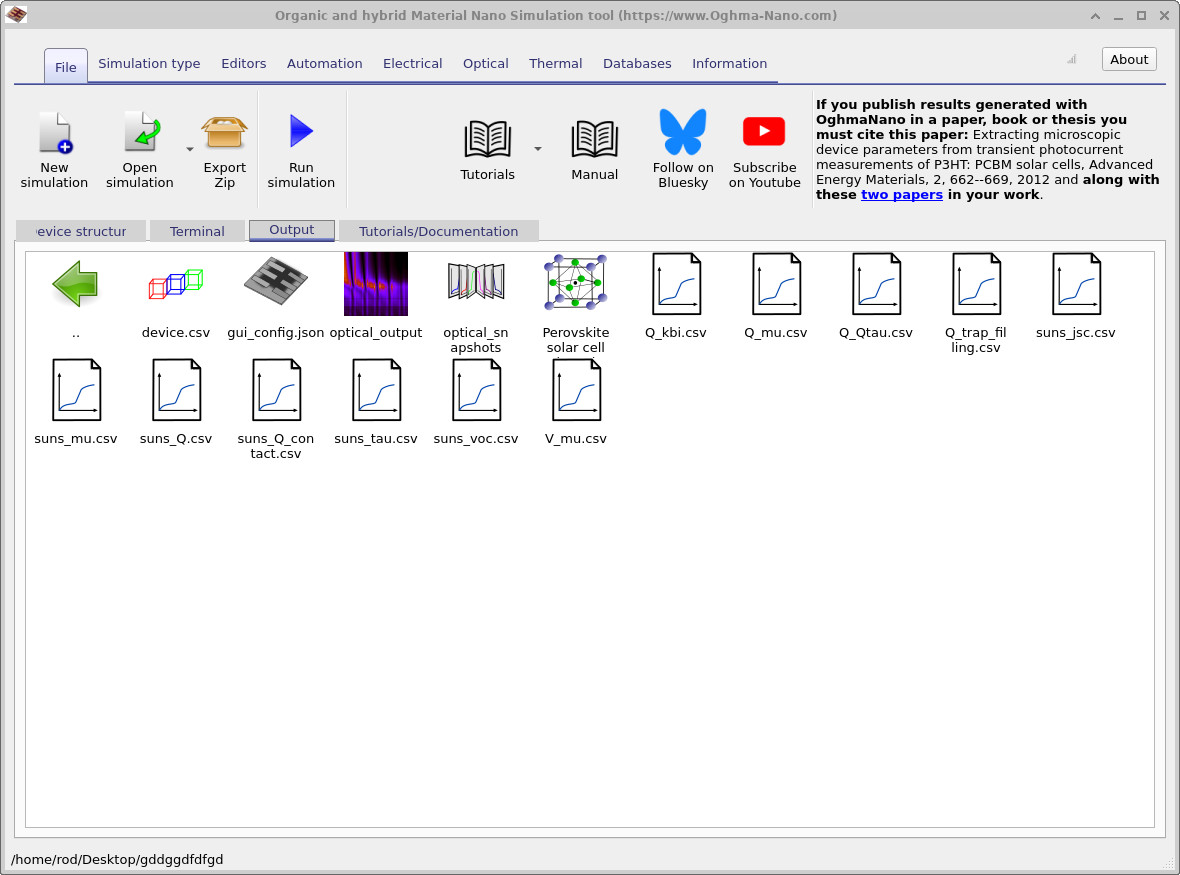Click the Follow on Bluesky butterfly
Image resolution: width=1180 pixels, height=875 pixels.
point(683,133)
